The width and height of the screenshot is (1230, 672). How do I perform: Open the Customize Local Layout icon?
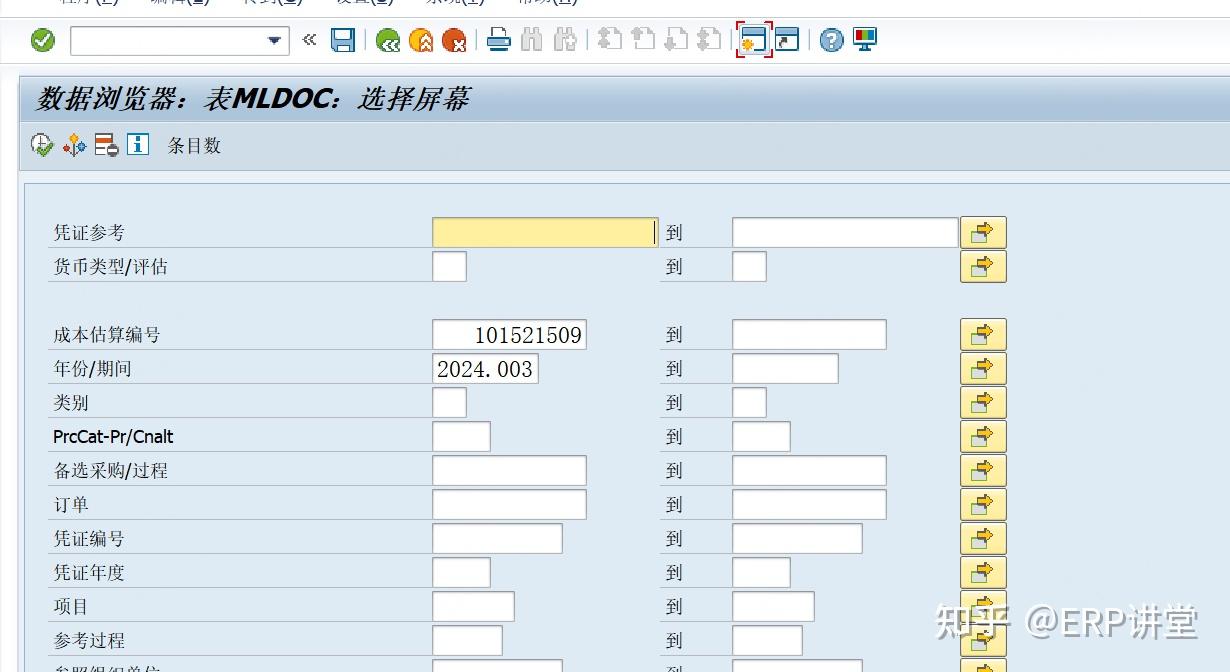tap(862, 41)
